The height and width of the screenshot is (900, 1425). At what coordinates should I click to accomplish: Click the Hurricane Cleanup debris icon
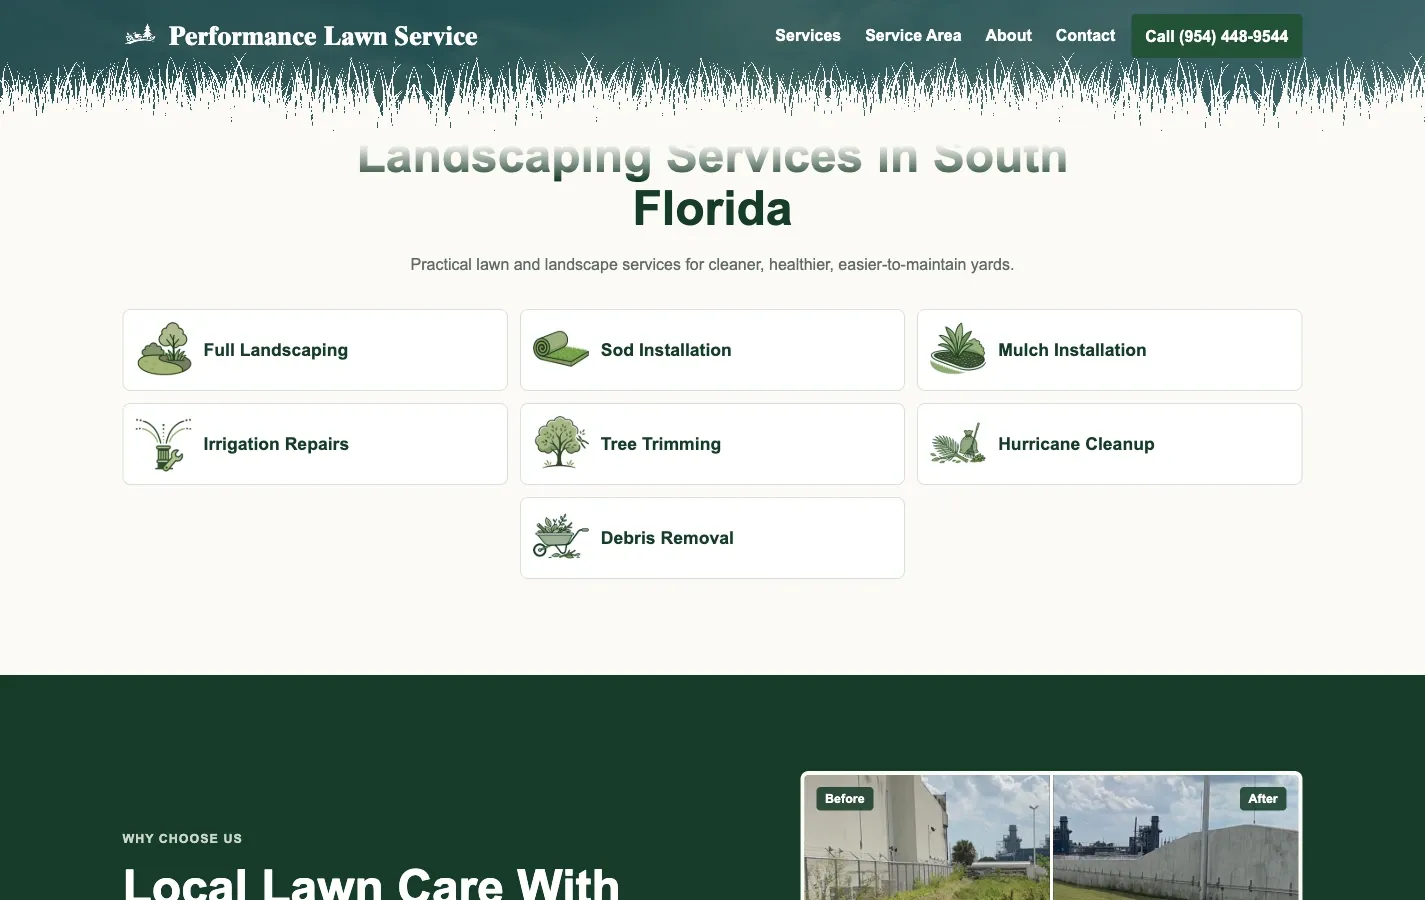pos(958,444)
